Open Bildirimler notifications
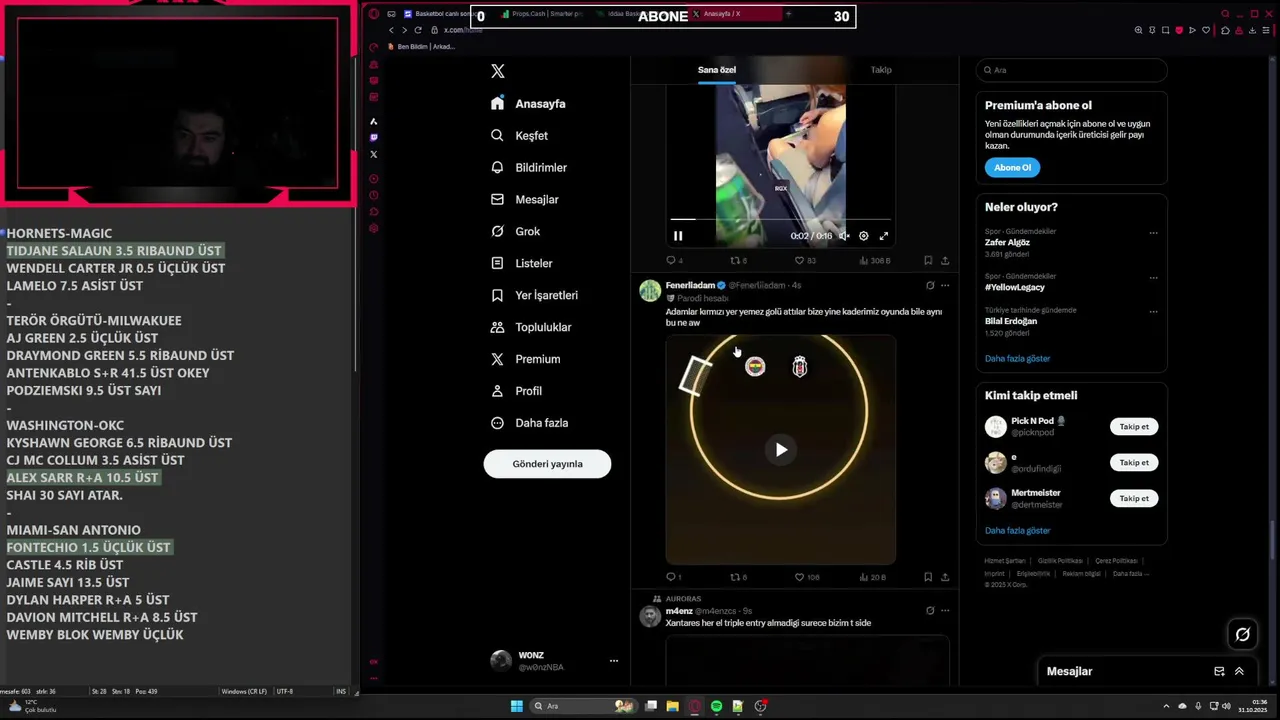The width and height of the screenshot is (1280, 720). pos(528,168)
